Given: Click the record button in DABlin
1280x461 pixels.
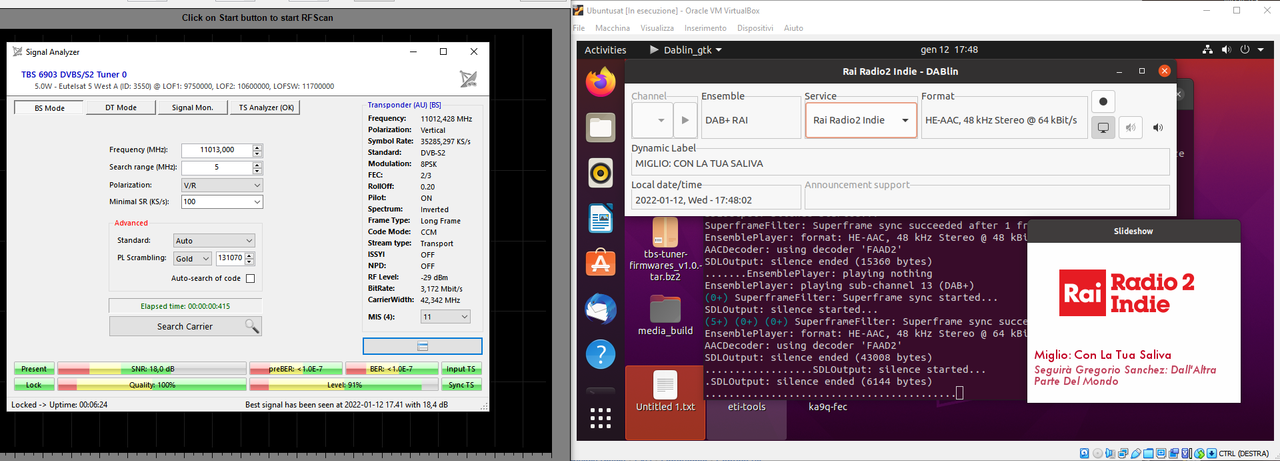Looking at the screenshot, I should pyautogui.click(x=1103, y=101).
